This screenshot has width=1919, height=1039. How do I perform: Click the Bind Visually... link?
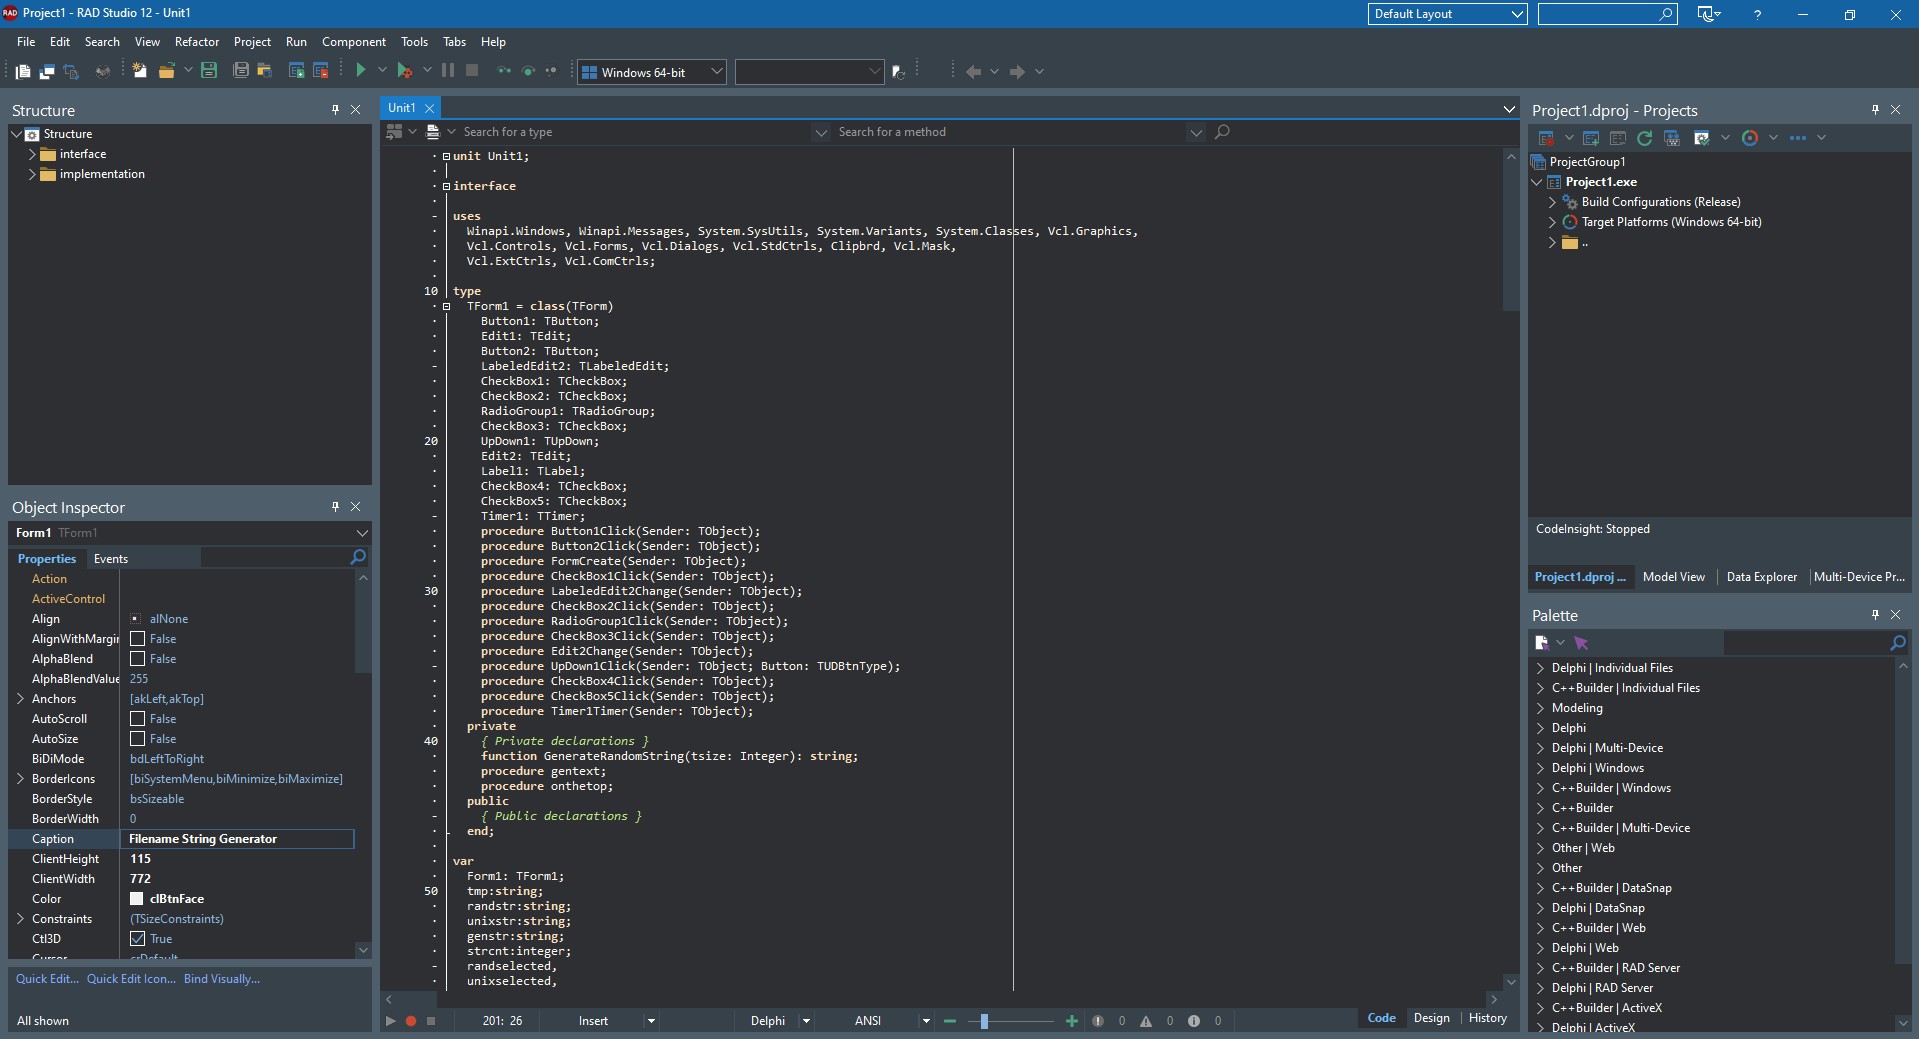[222, 979]
